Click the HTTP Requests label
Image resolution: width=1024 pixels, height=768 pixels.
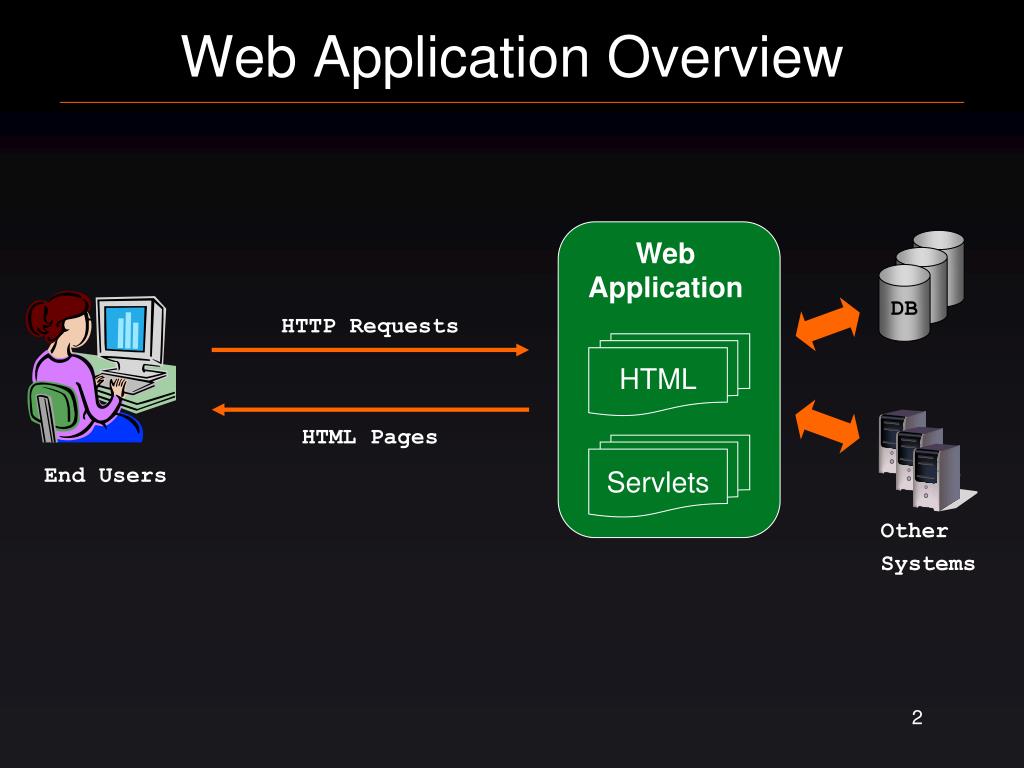coord(370,326)
